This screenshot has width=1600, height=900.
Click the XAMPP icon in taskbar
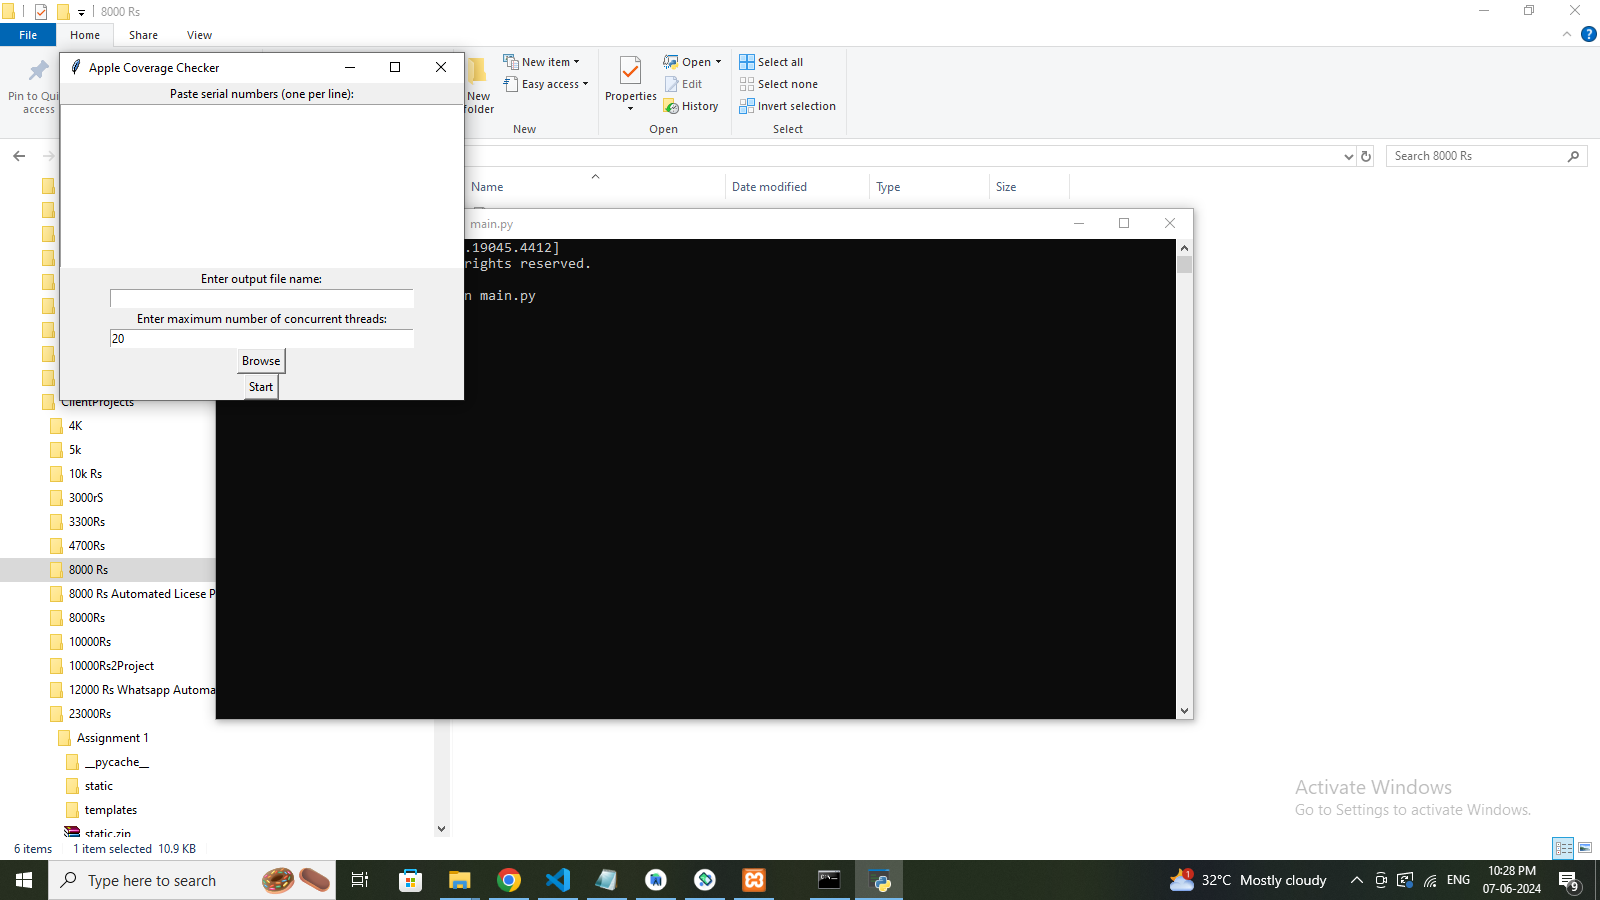(754, 880)
